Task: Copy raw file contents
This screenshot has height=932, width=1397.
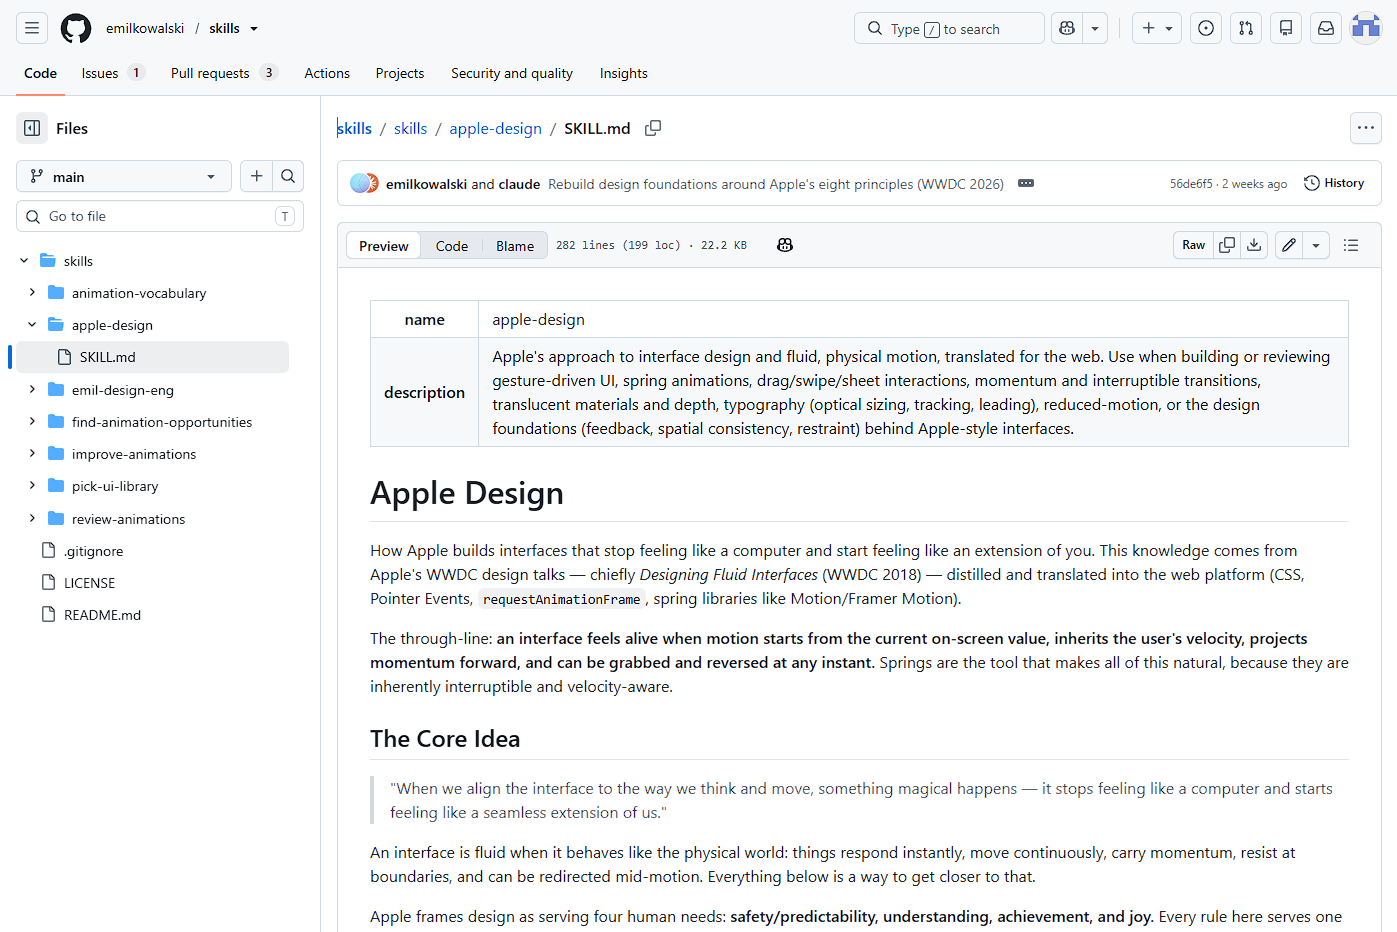Action: click(1227, 245)
